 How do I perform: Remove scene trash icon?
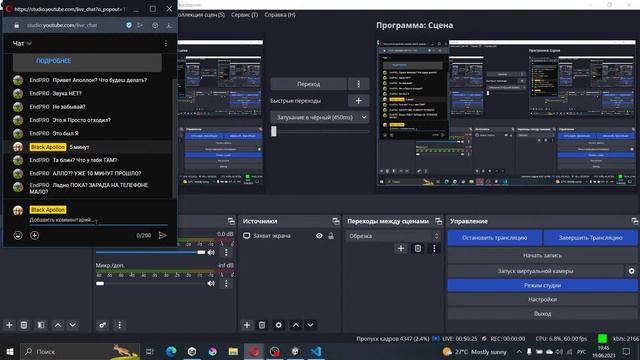pyautogui.click(x=24, y=325)
